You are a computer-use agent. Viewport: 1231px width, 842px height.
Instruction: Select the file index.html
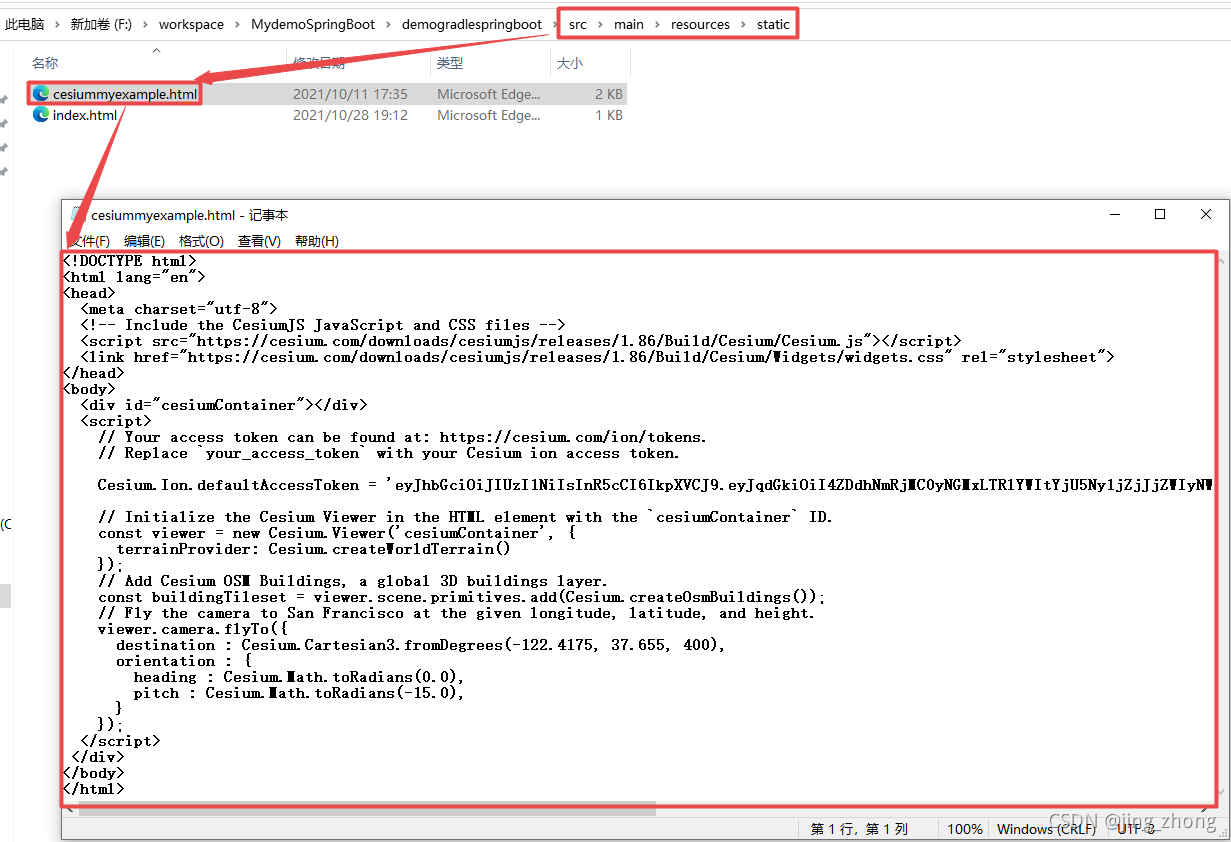pos(85,115)
